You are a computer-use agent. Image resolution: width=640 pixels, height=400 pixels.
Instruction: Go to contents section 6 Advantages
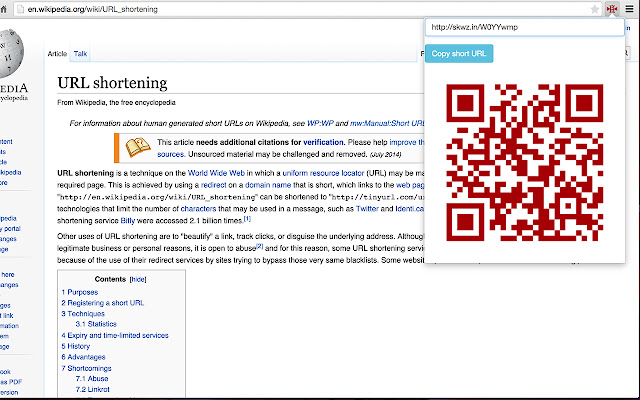tap(83, 357)
